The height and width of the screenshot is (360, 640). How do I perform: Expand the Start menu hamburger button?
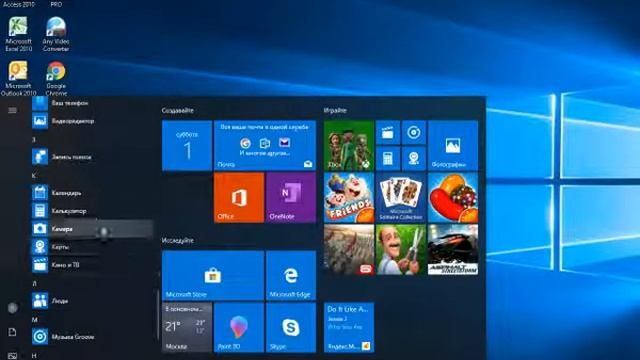tap(12, 110)
